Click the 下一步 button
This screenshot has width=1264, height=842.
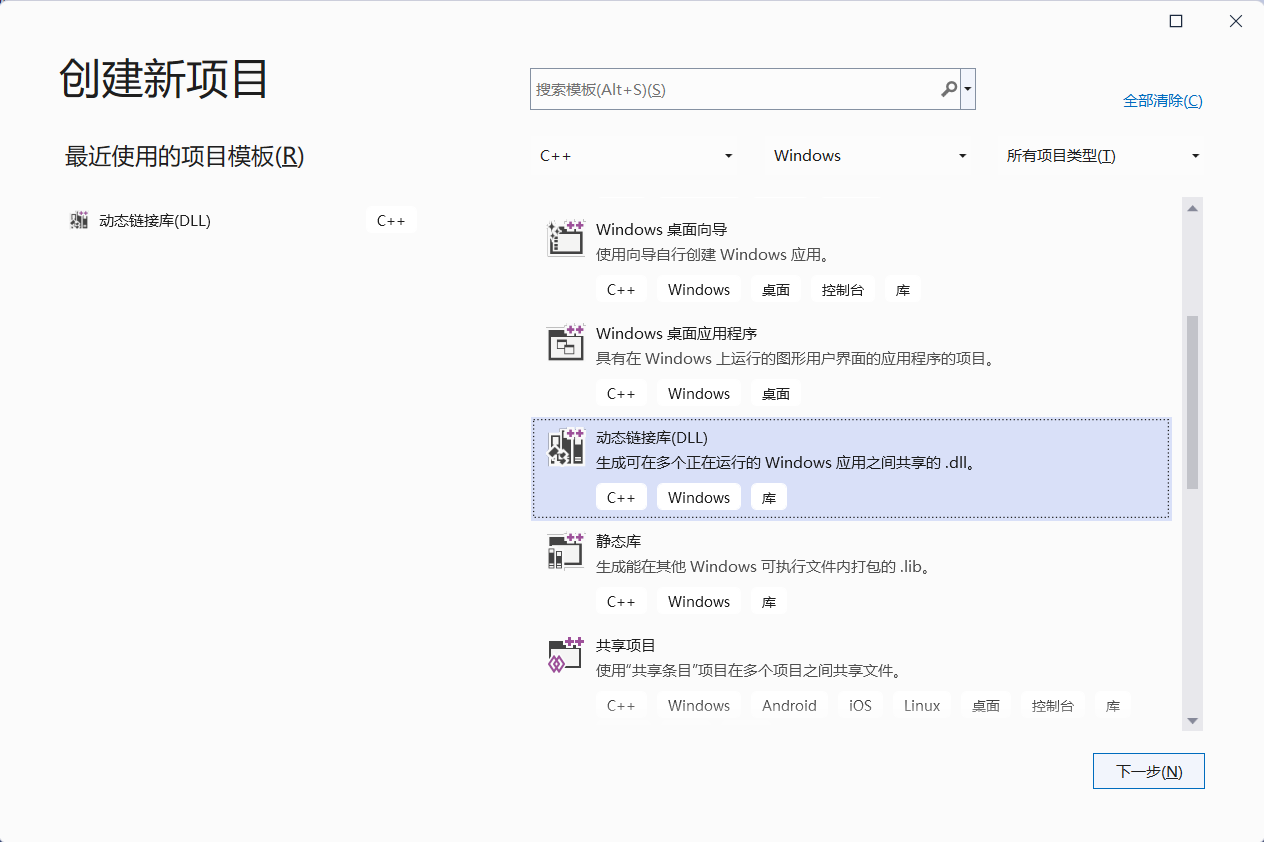click(1148, 770)
